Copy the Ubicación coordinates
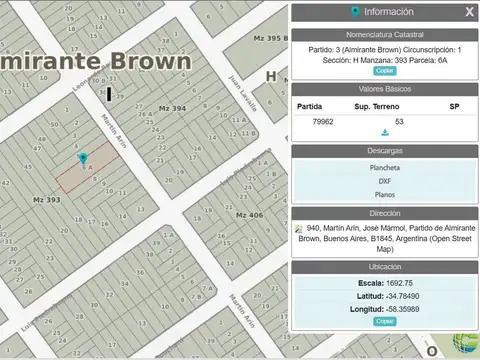This screenshot has height=360, width=480. tap(385, 321)
